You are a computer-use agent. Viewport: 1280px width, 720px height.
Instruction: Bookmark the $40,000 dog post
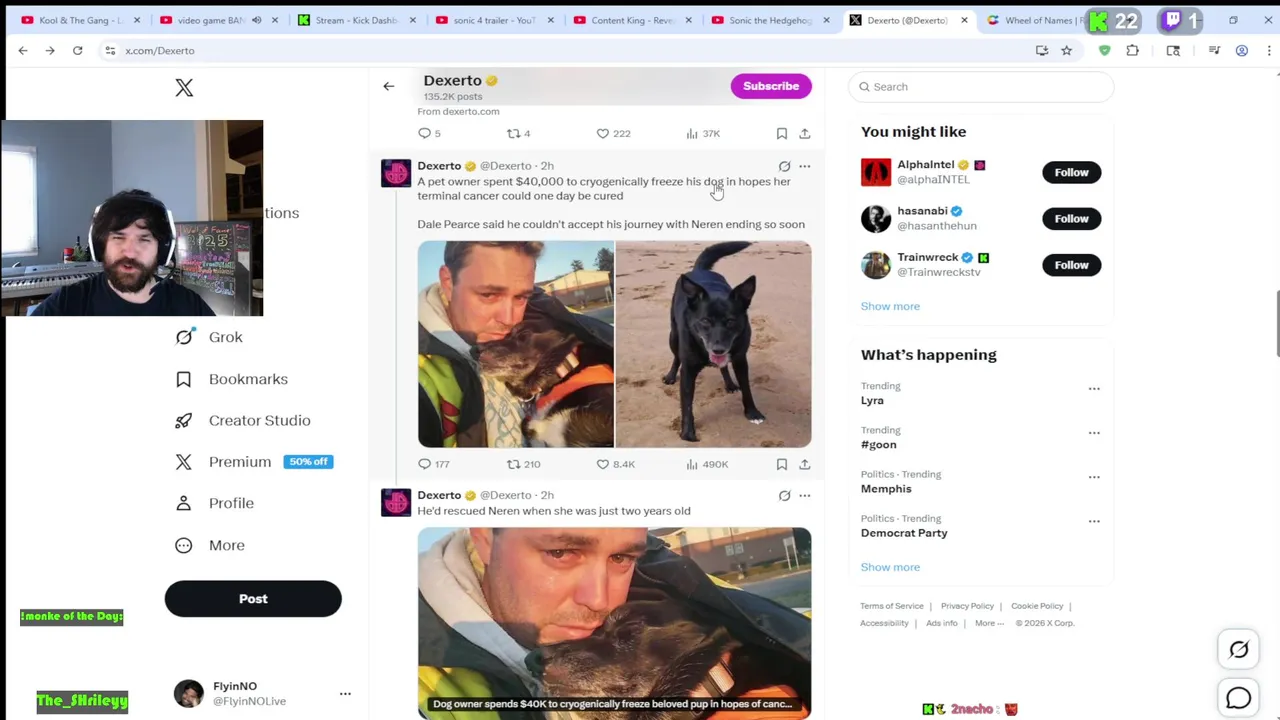click(x=782, y=464)
